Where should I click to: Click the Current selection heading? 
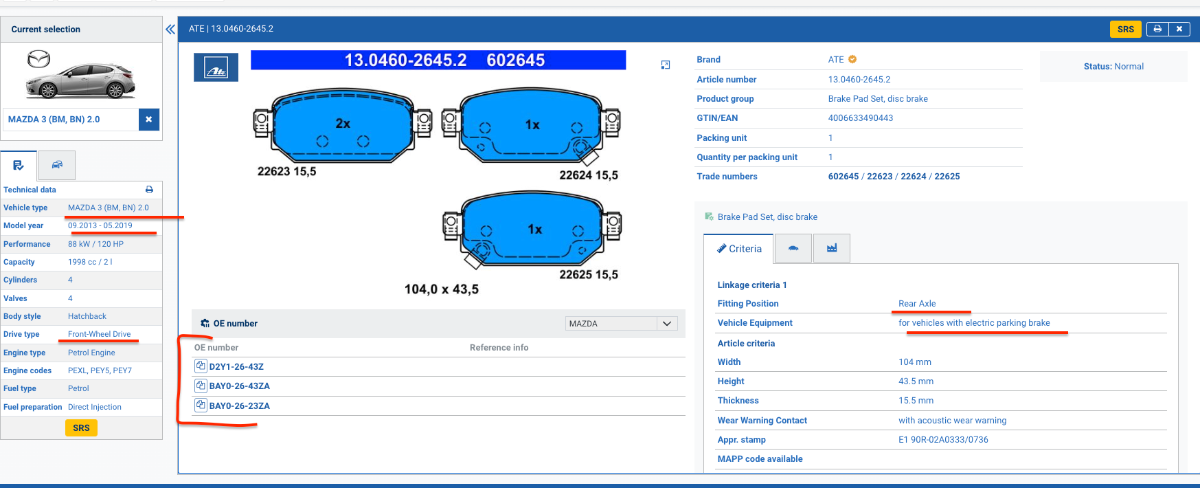coord(46,30)
